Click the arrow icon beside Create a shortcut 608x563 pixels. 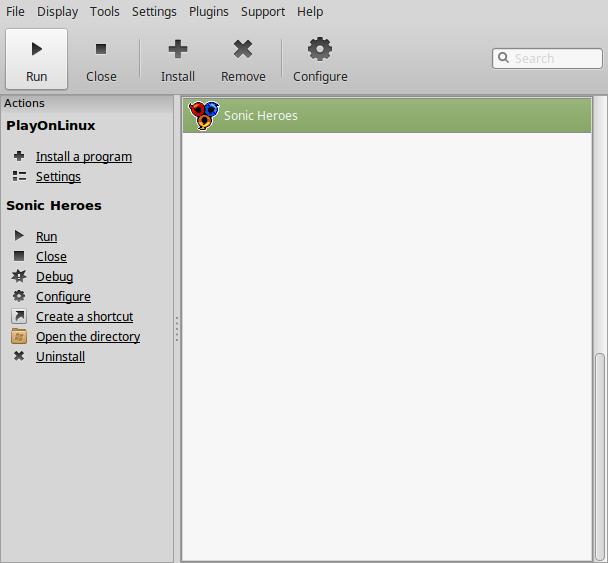pyautogui.click(x=19, y=316)
